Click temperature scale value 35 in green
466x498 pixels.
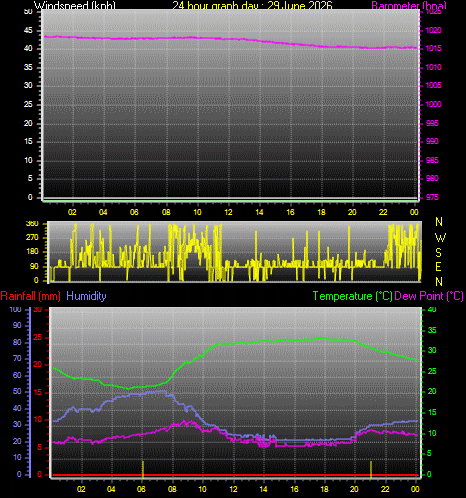[x=432, y=330]
